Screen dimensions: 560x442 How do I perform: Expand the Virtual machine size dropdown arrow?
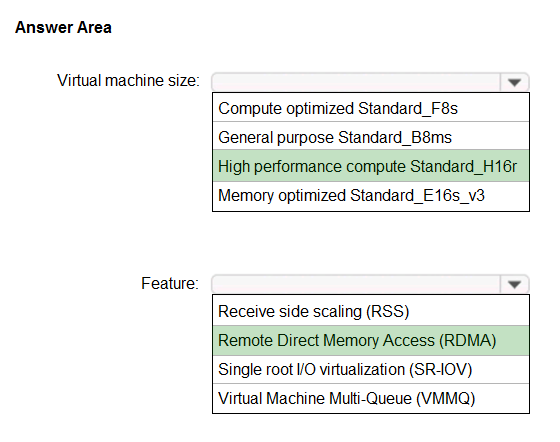pyautogui.click(x=514, y=82)
